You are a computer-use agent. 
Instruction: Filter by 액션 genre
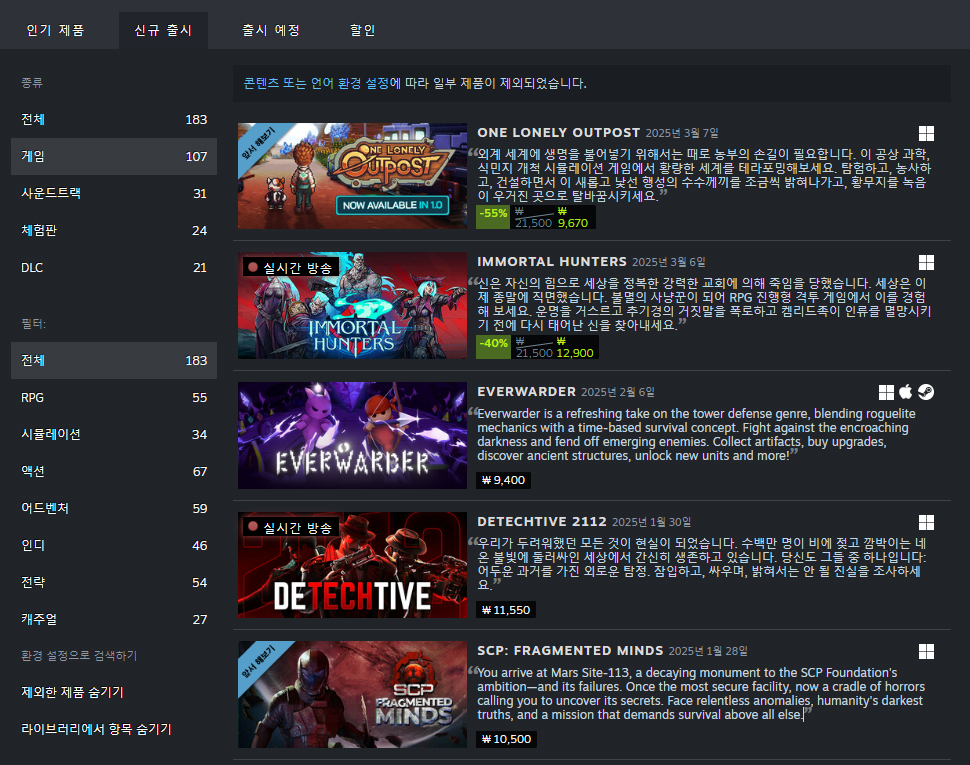[x=114, y=472]
